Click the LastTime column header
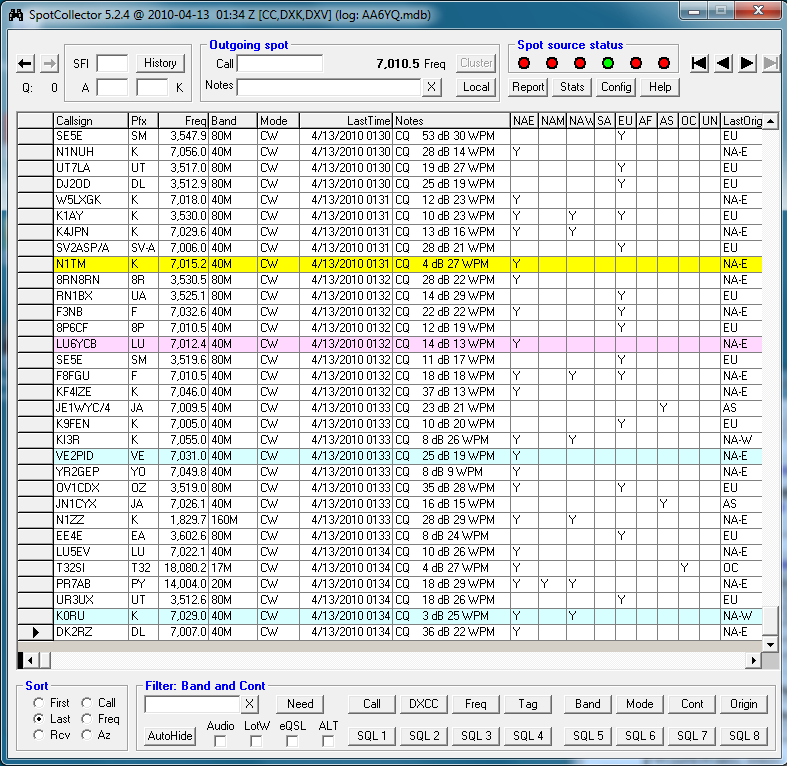Image resolution: width=787 pixels, height=766 pixels. tap(346, 121)
